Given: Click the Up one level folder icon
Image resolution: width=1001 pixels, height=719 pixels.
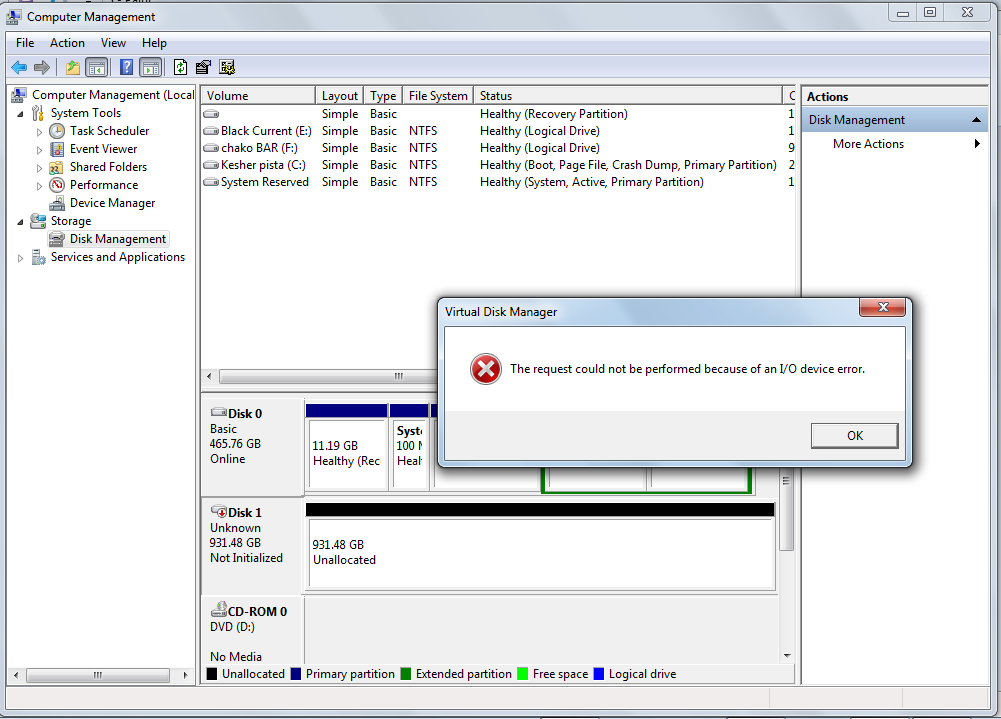Looking at the screenshot, I should 73,67.
